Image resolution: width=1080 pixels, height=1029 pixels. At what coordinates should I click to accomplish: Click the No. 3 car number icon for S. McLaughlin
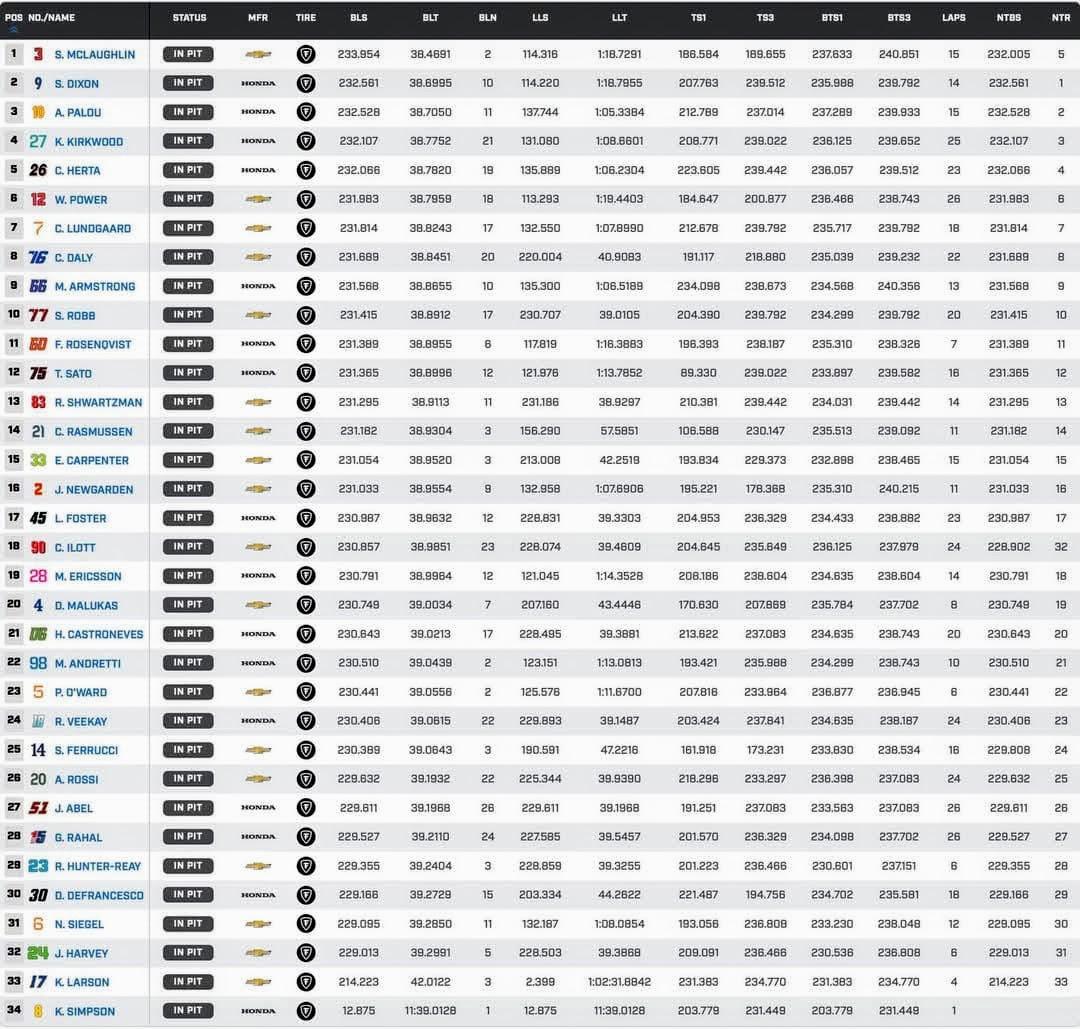coord(39,54)
